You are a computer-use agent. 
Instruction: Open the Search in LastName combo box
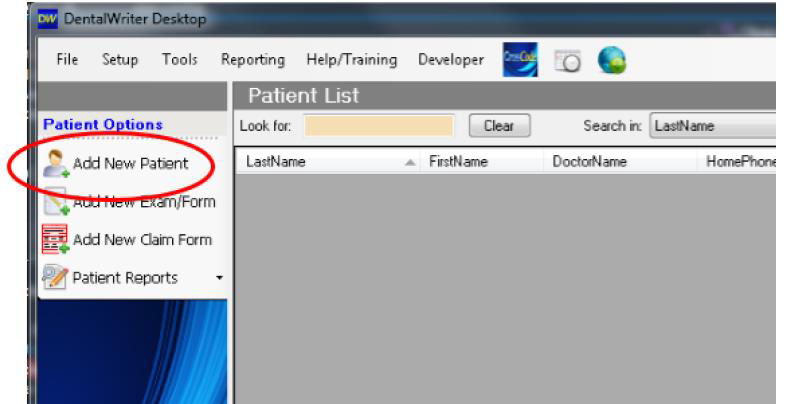(x=713, y=126)
